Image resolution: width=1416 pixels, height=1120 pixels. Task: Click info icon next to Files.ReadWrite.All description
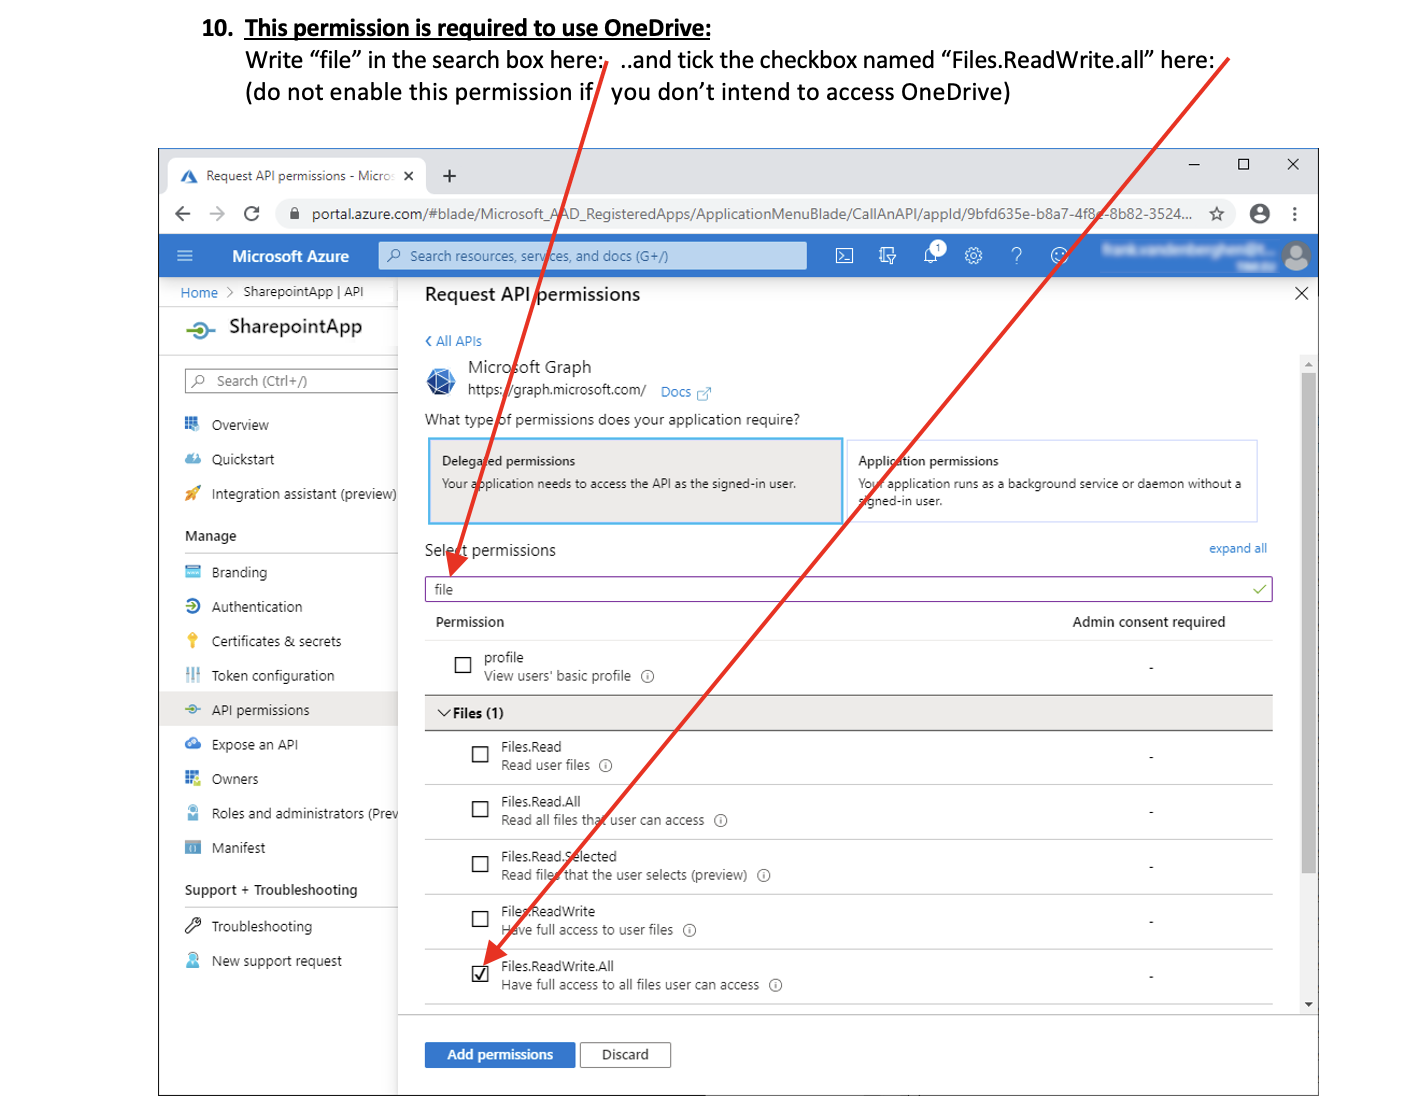[776, 985]
